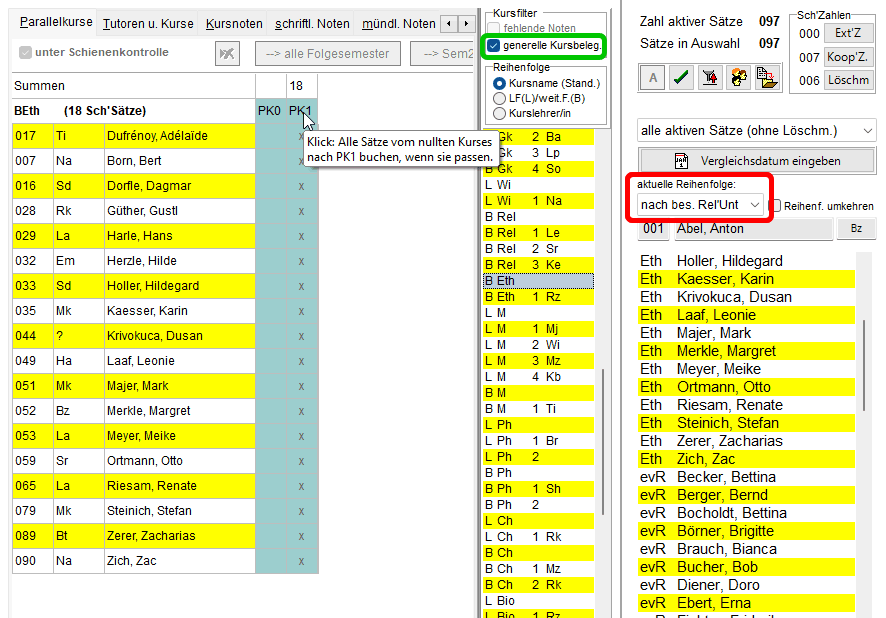Click the folder with document icon
The height and width of the screenshot is (618, 886).
coord(767,78)
